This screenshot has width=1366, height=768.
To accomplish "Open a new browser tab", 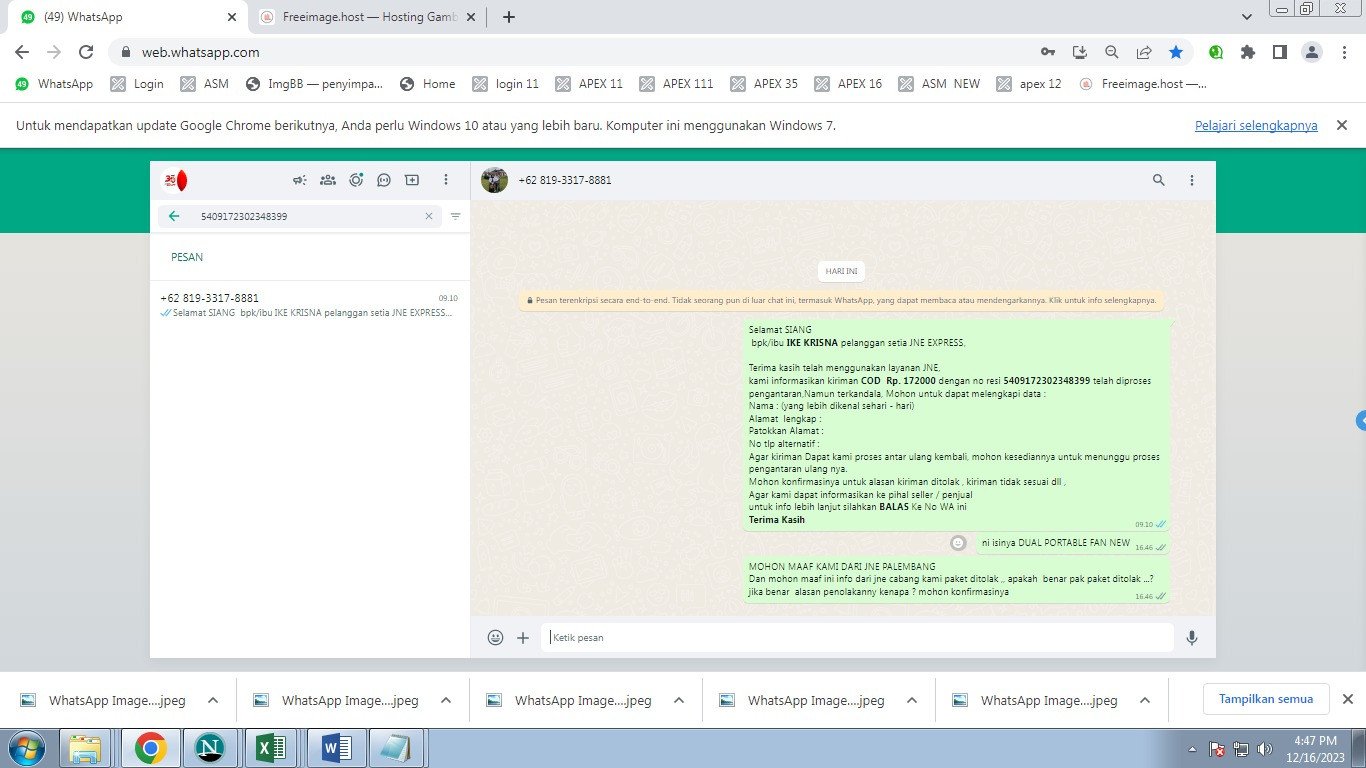I will (509, 17).
